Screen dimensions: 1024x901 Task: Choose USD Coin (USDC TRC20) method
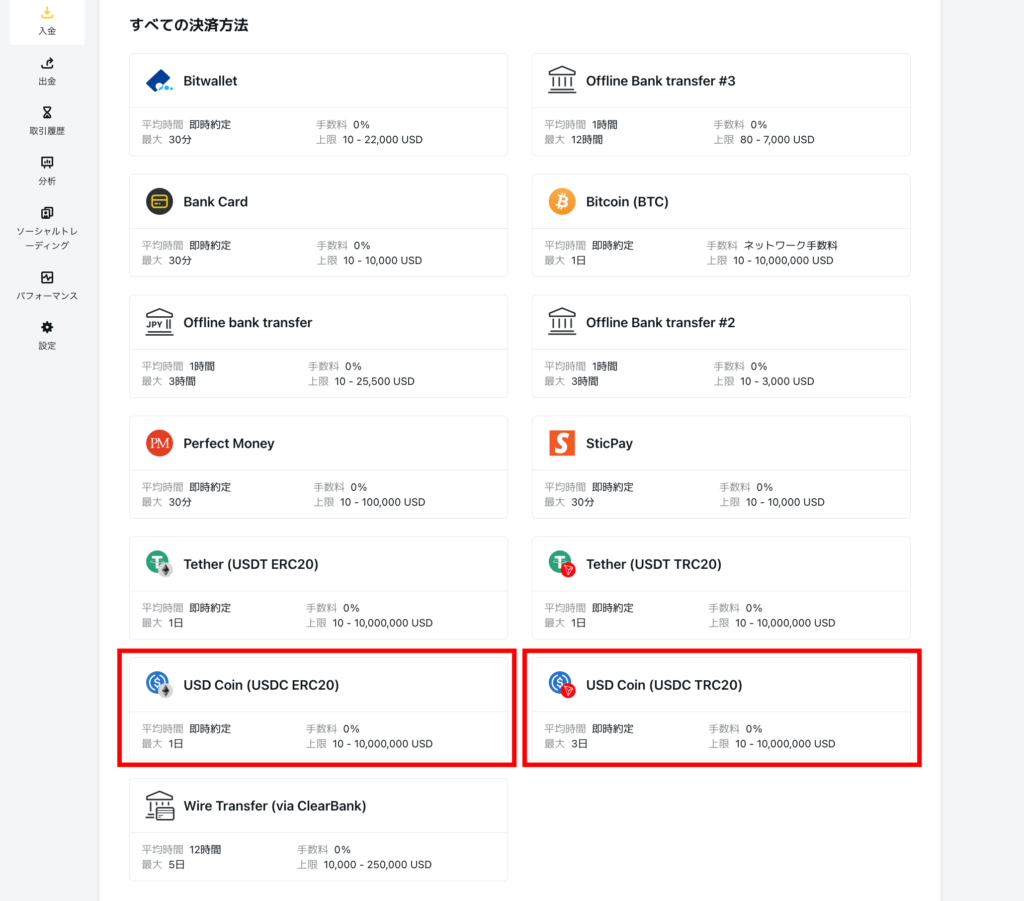tap(721, 708)
